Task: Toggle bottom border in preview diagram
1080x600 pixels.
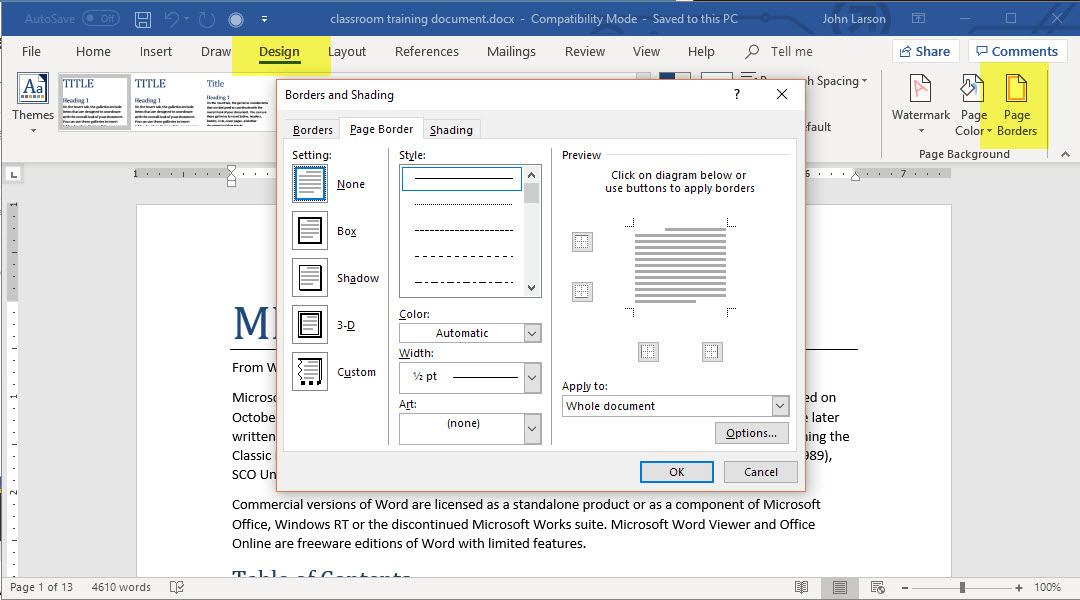Action: 582,291
